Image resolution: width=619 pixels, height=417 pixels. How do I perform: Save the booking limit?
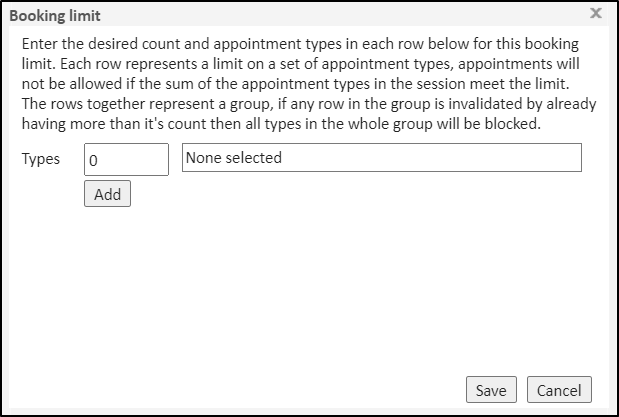pyautogui.click(x=490, y=389)
